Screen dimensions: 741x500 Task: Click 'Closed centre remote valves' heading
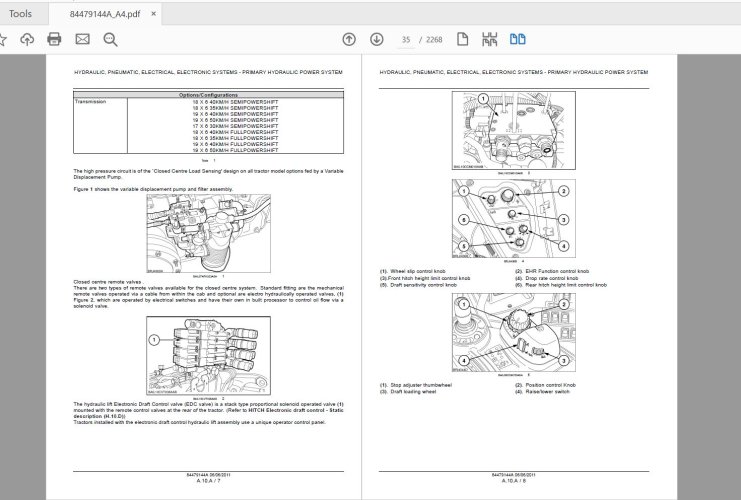point(107,282)
